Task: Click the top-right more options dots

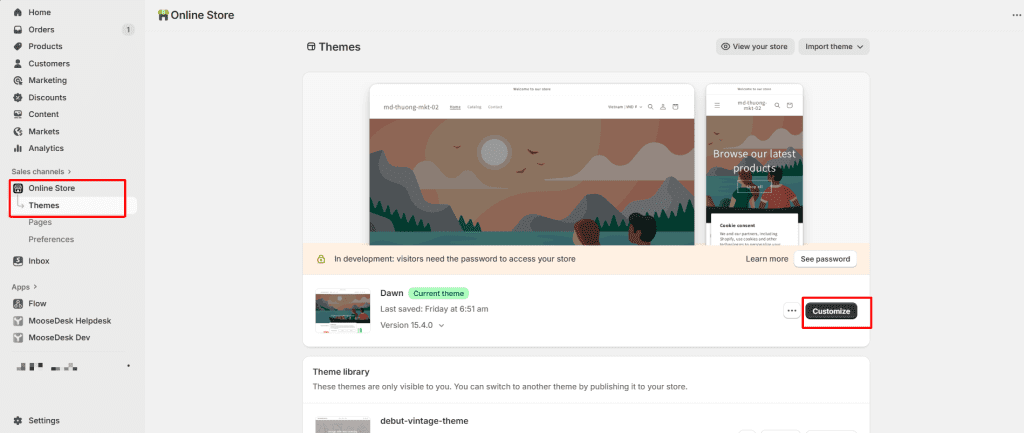Action: tap(1016, 15)
